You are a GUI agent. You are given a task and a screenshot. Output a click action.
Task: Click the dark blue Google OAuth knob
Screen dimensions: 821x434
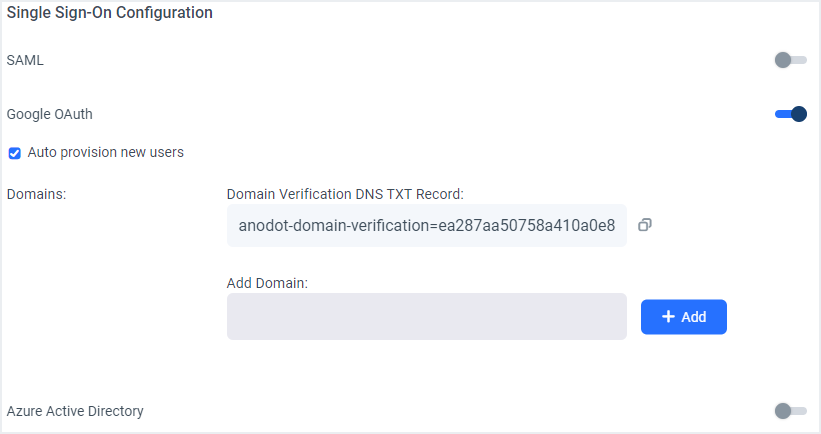point(798,114)
